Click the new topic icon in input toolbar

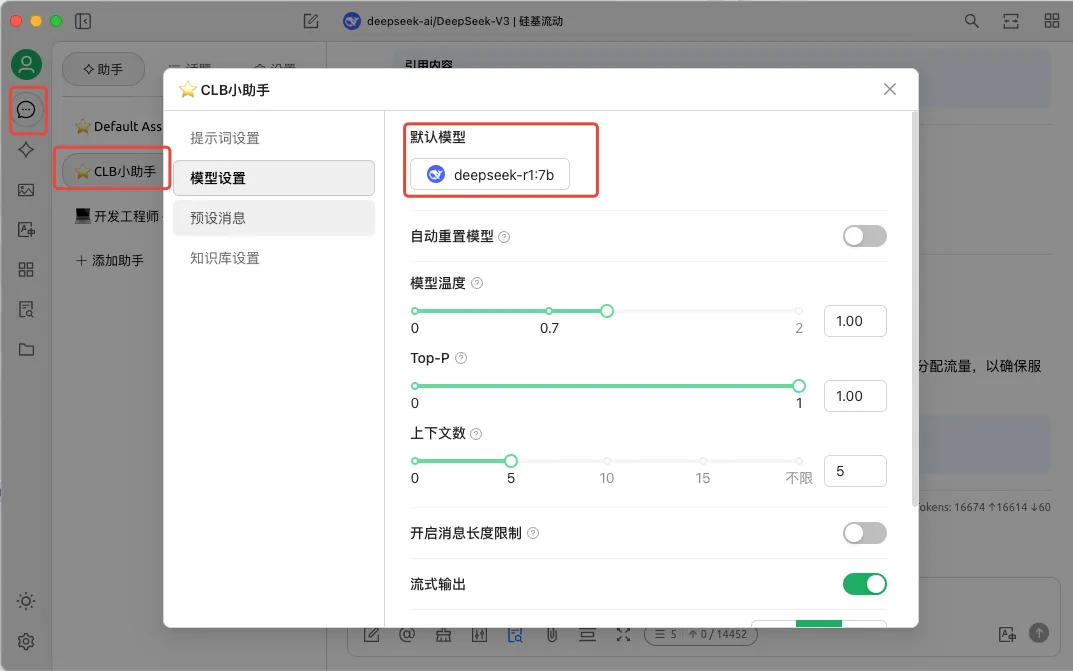click(372, 635)
